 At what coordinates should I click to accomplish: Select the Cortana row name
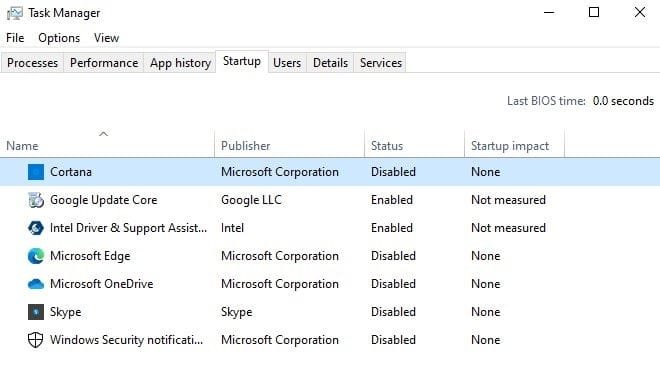pyautogui.click(x=71, y=172)
